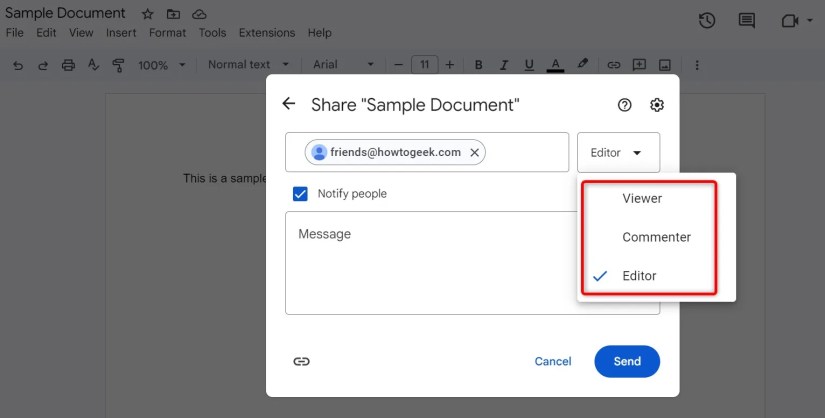Open share dialog help icon
This screenshot has width=825, height=418.
[x=625, y=105]
